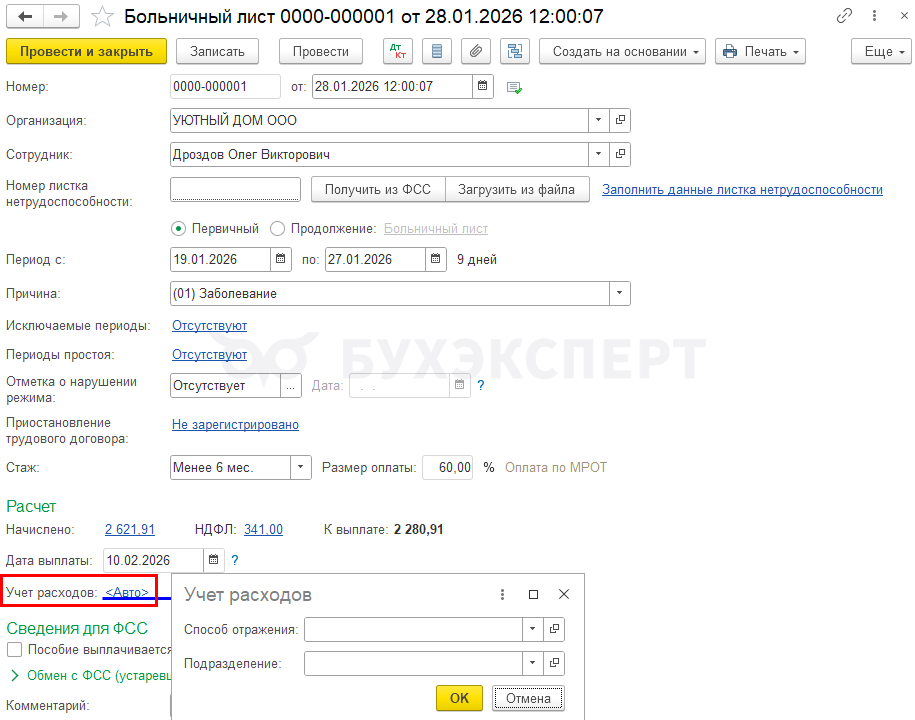
Task: Open the Создать на основании menu
Action: [x=622, y=51]
